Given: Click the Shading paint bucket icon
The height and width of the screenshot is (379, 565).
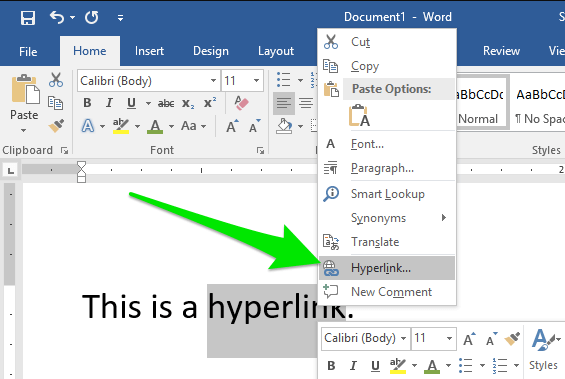Looking at the screenshot, I should click(285, 126).
